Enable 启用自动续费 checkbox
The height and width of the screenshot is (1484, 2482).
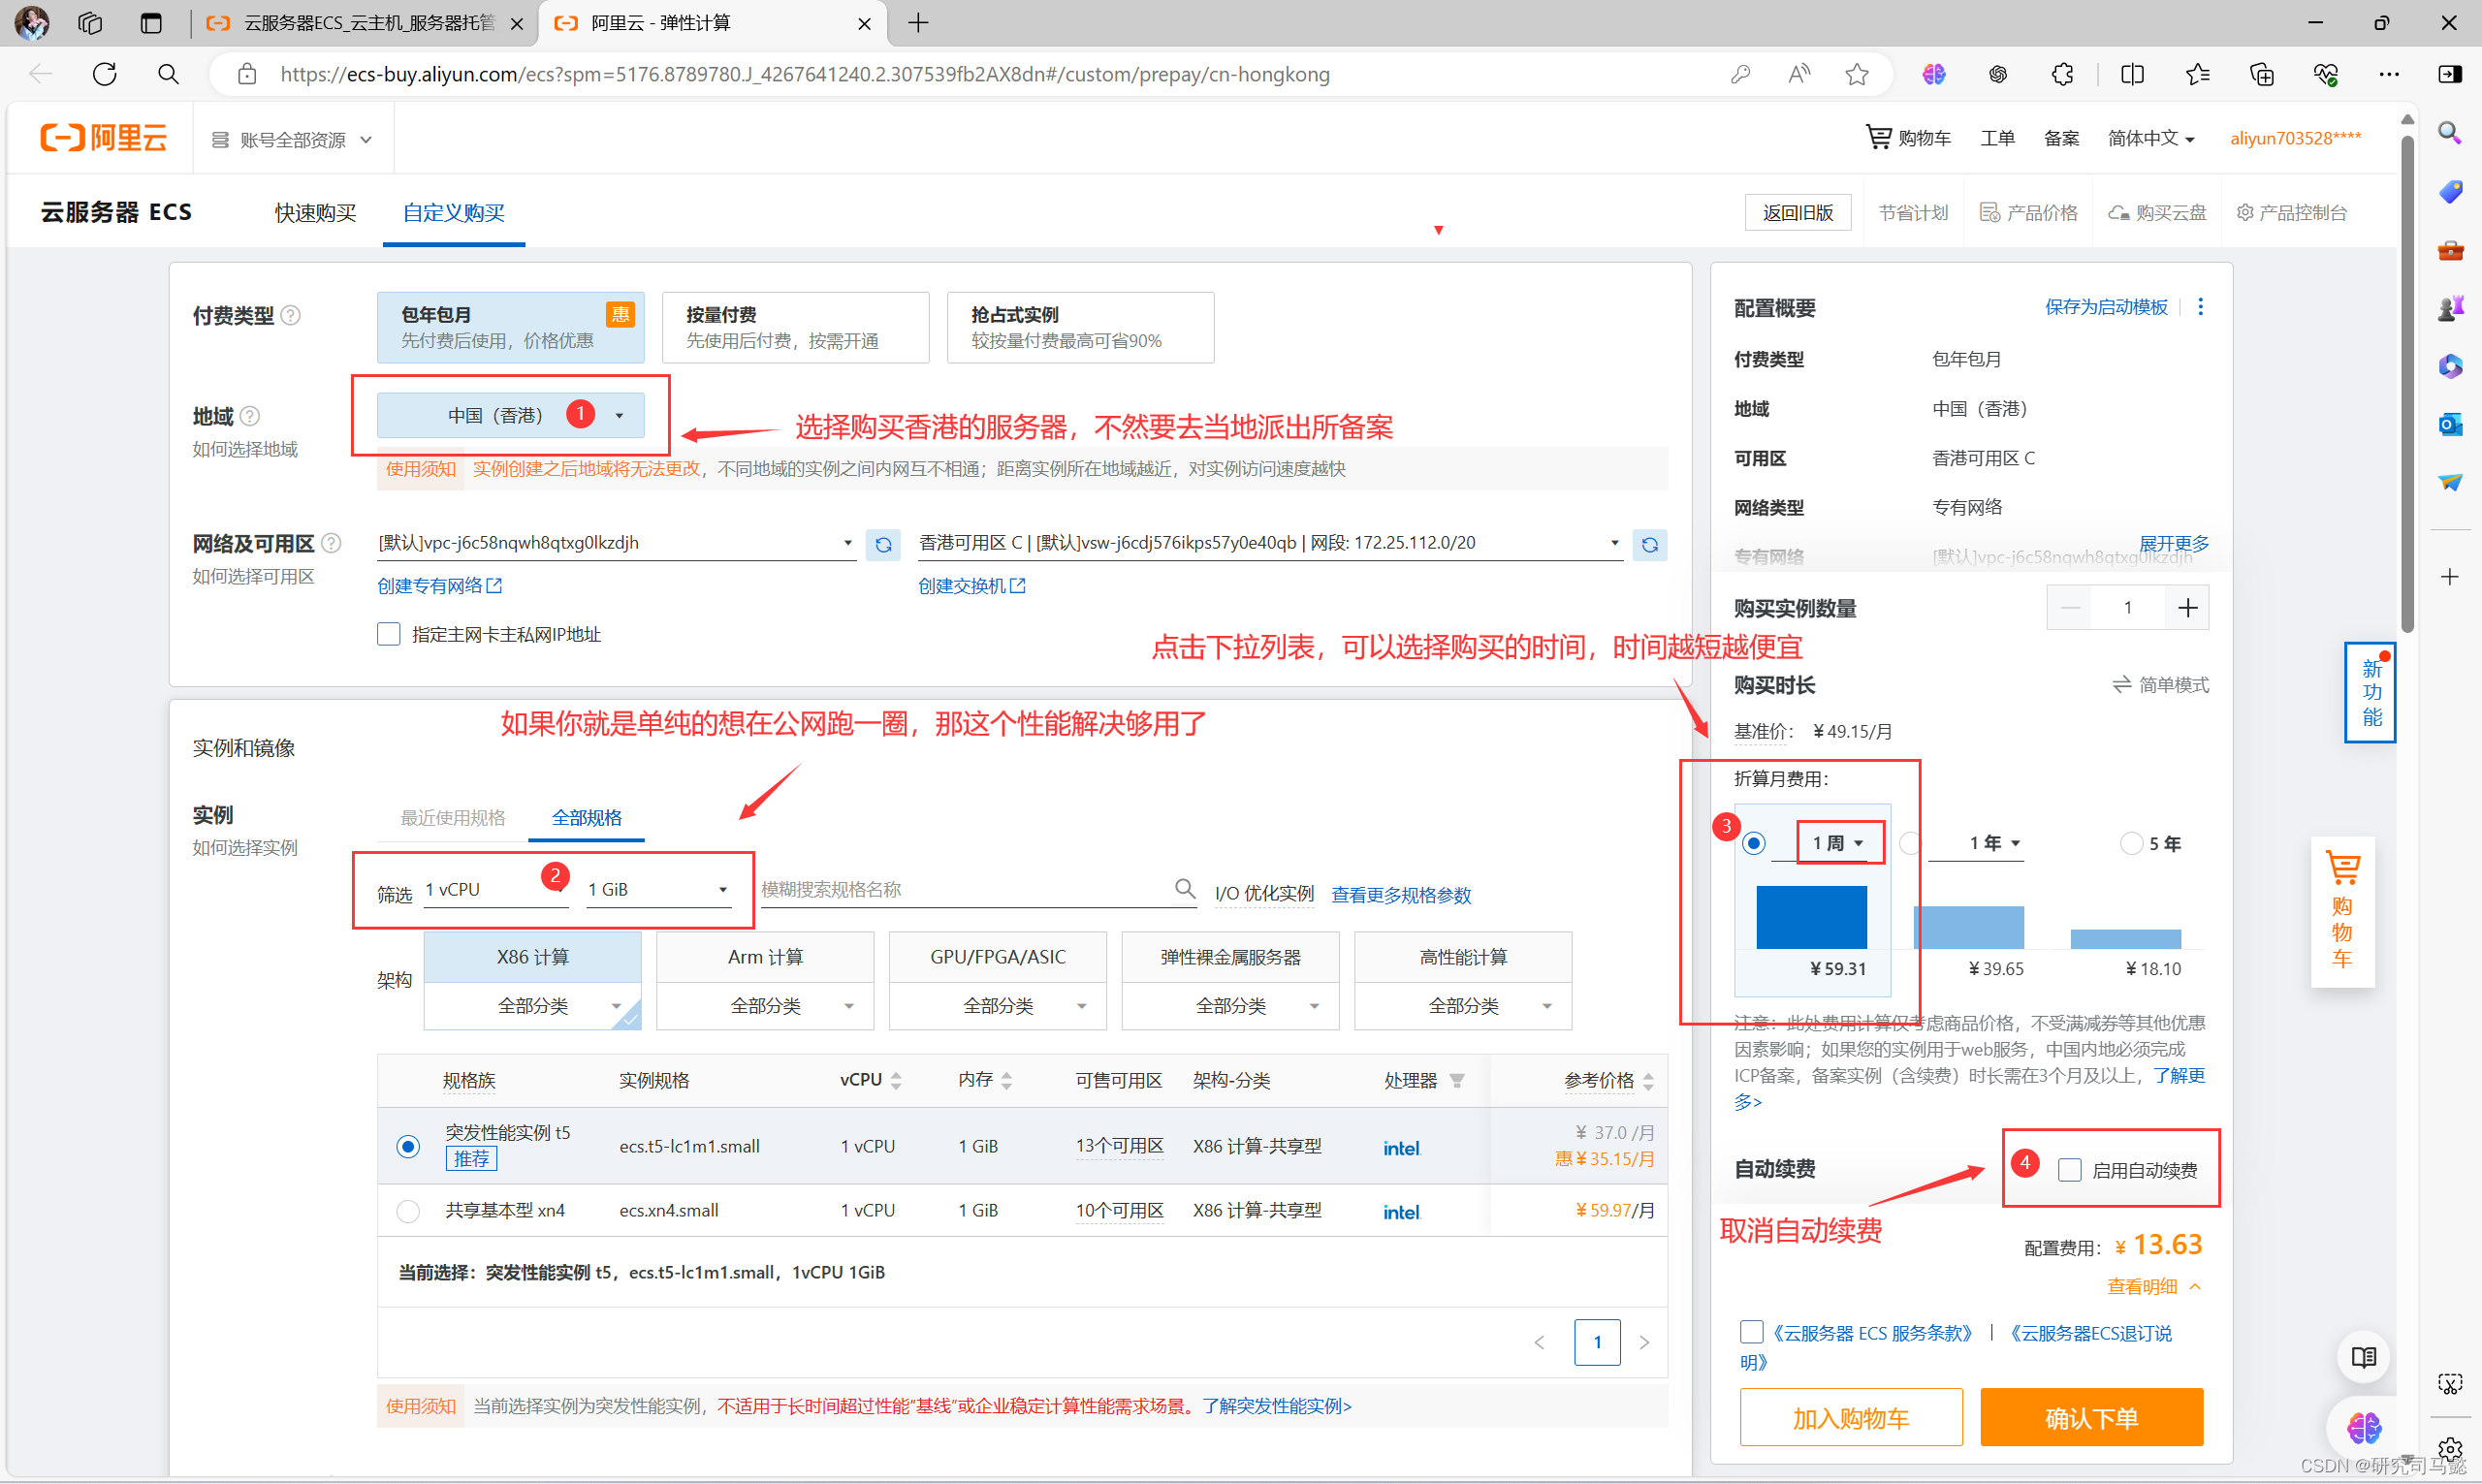pyautogui.click(x=2069, y=1169)
